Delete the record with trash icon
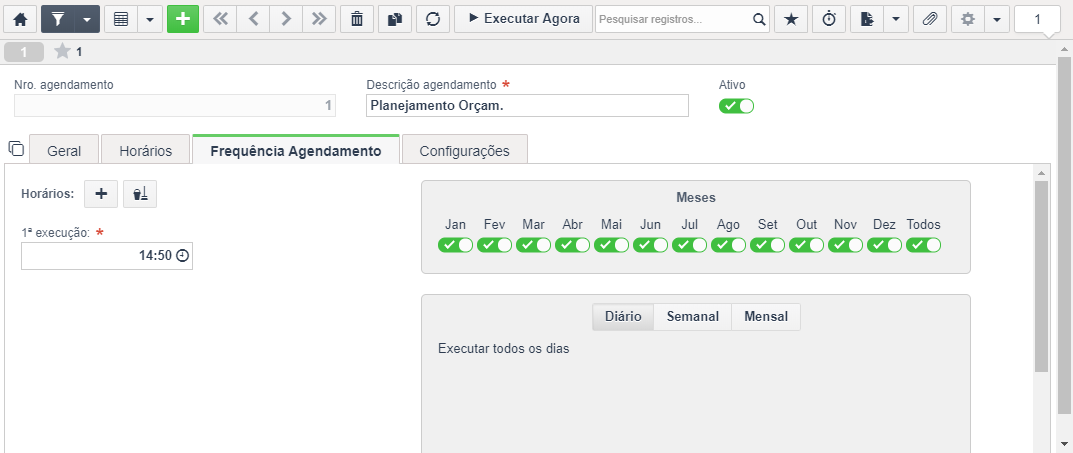This screenshot has height=453, width=1073. 357,19
